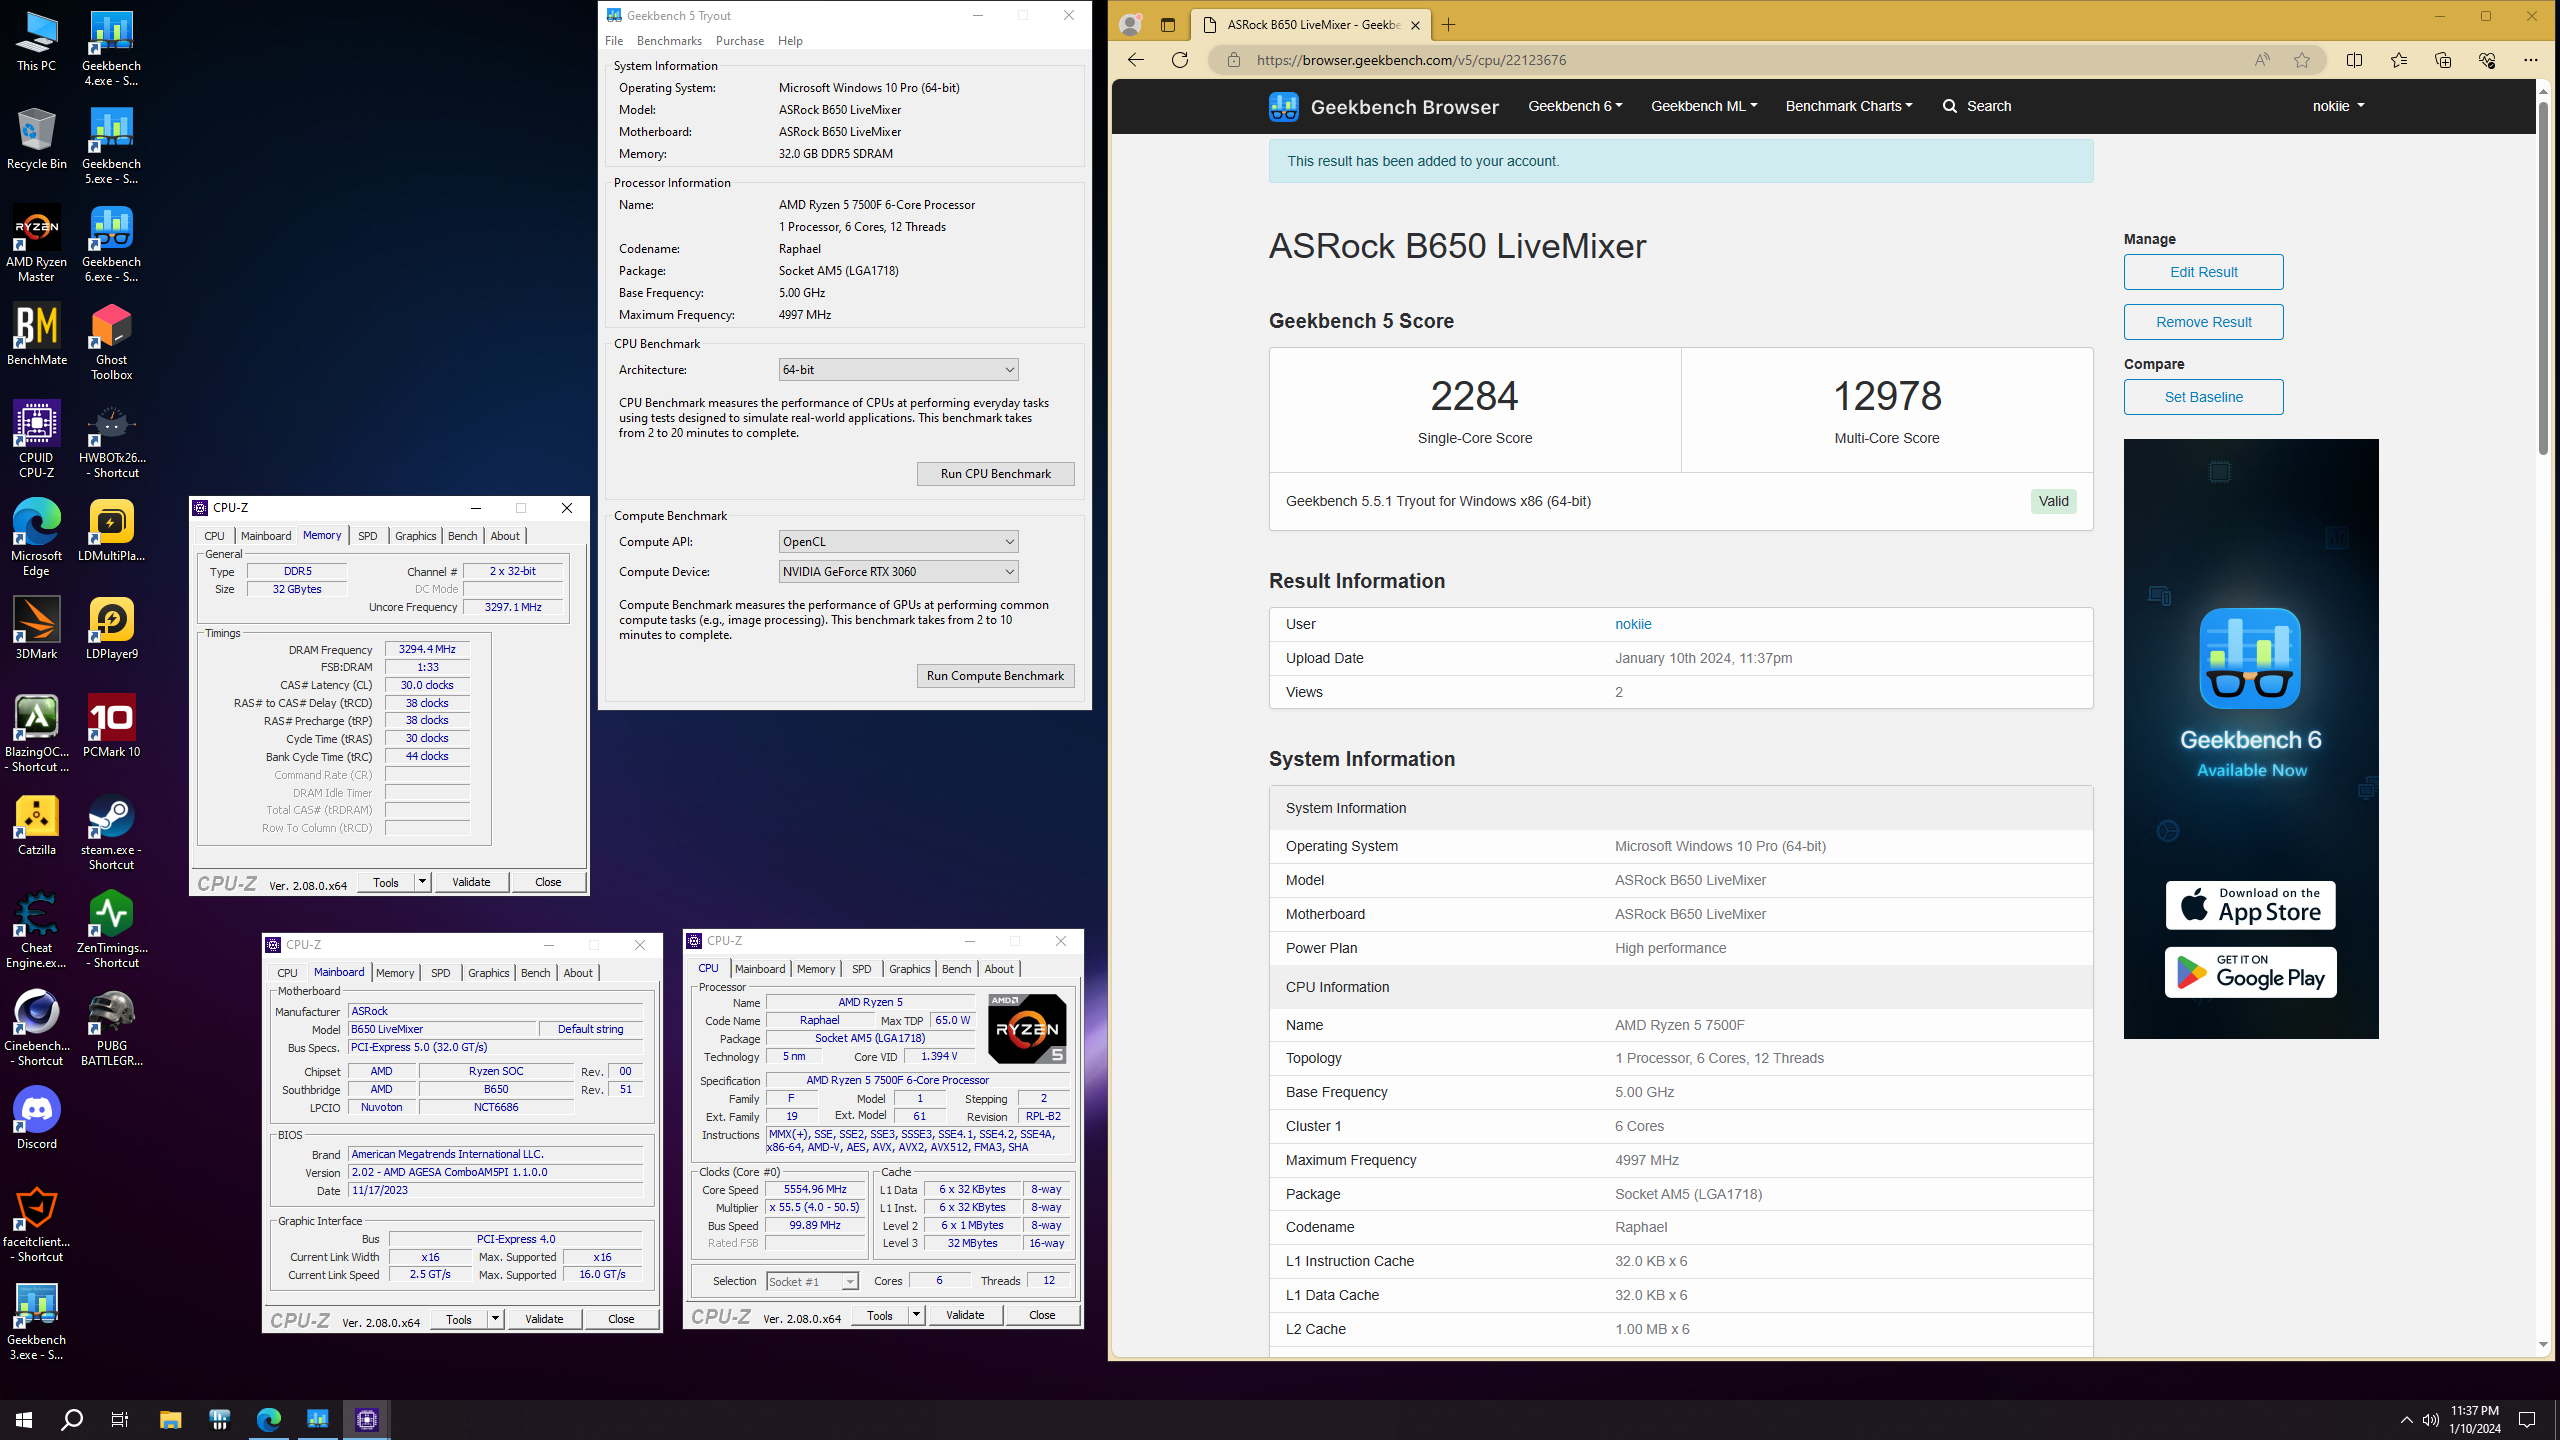This screenshot has height=1440, width=2560.
Task: Open taskbar Search
Action: 72,1419
